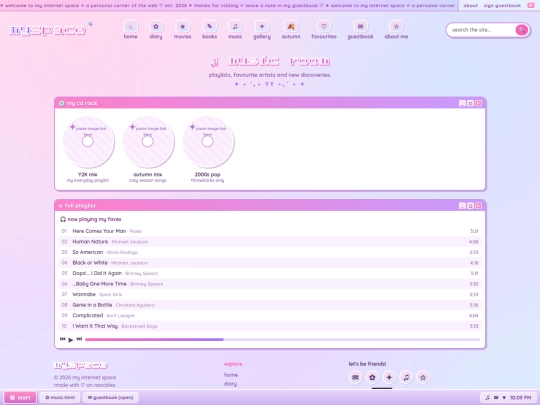The height and width of the screenshot is (405, 540).
Task: Minimize the full playlist window
Action: click(x=462, y=206)
